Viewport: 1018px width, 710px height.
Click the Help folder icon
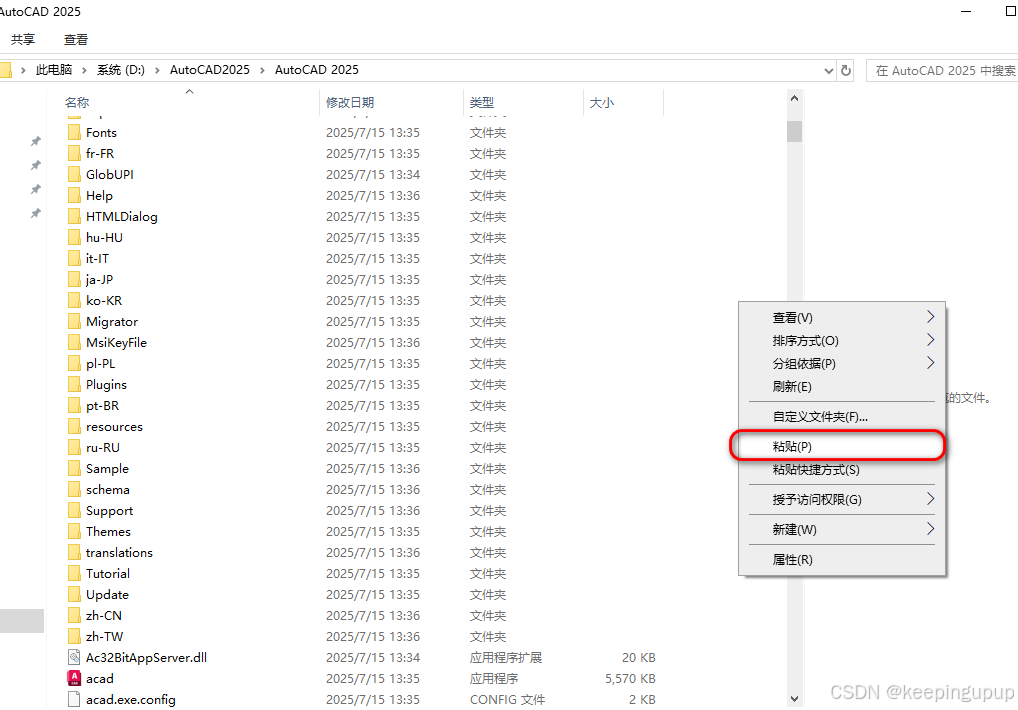[74, 195]
